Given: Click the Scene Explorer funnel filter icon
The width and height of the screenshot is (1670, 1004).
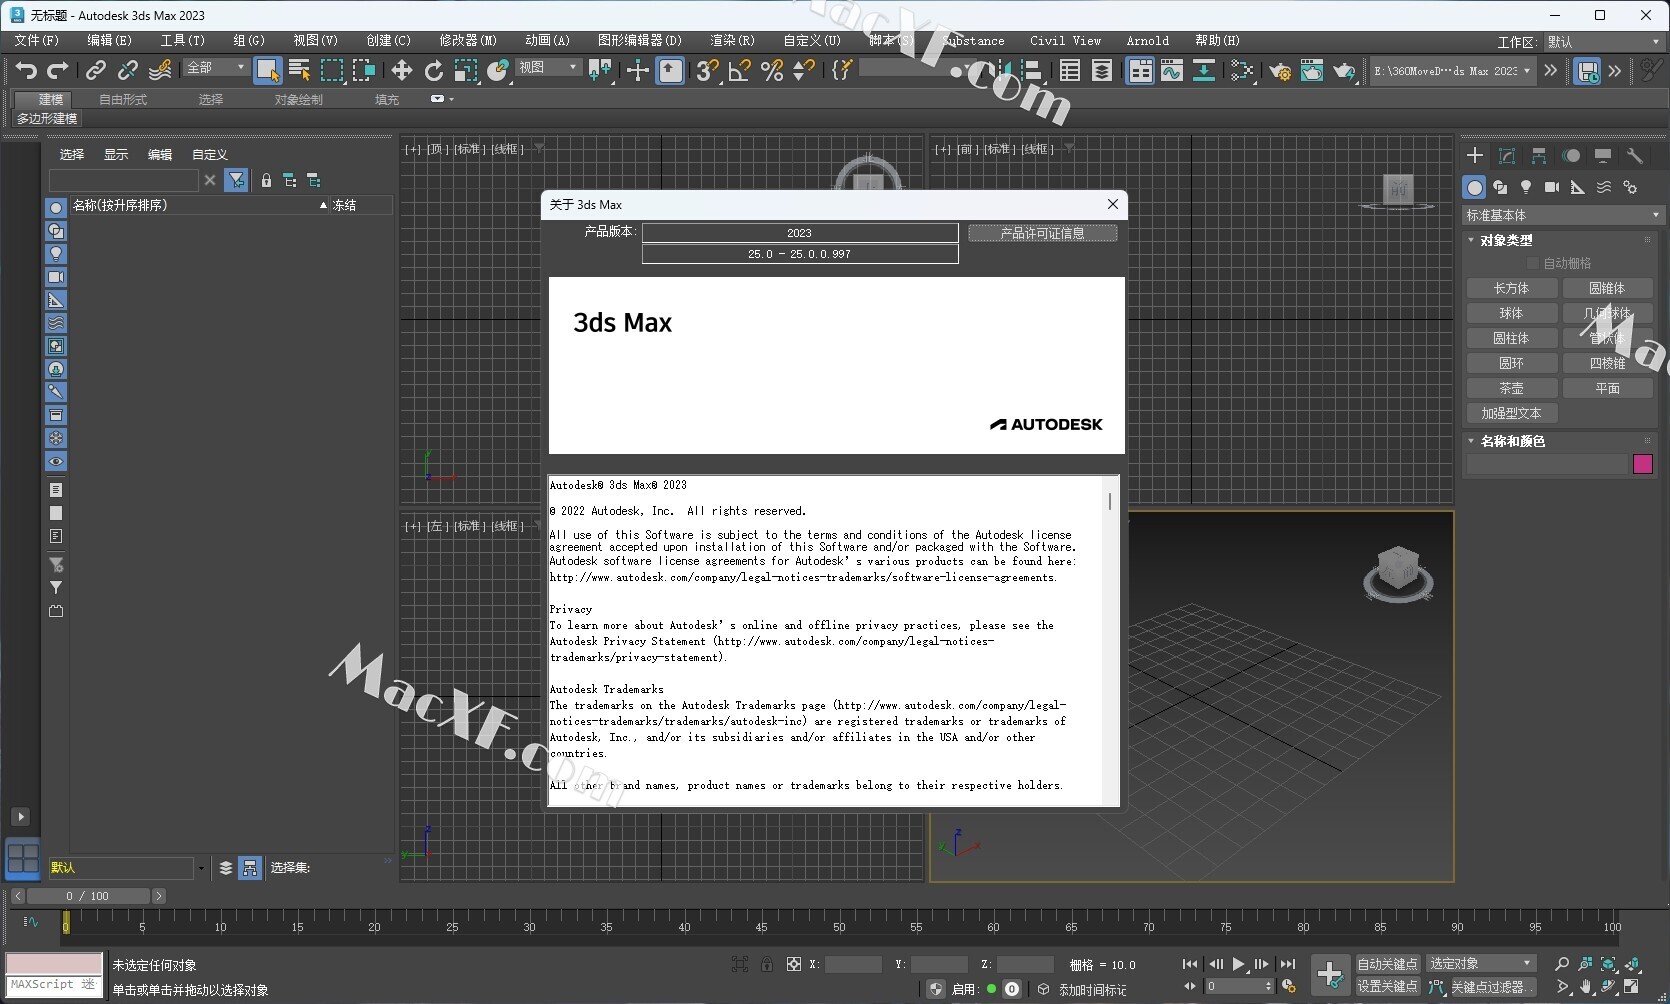Looking at the screenshot, I should coord(237,180).
